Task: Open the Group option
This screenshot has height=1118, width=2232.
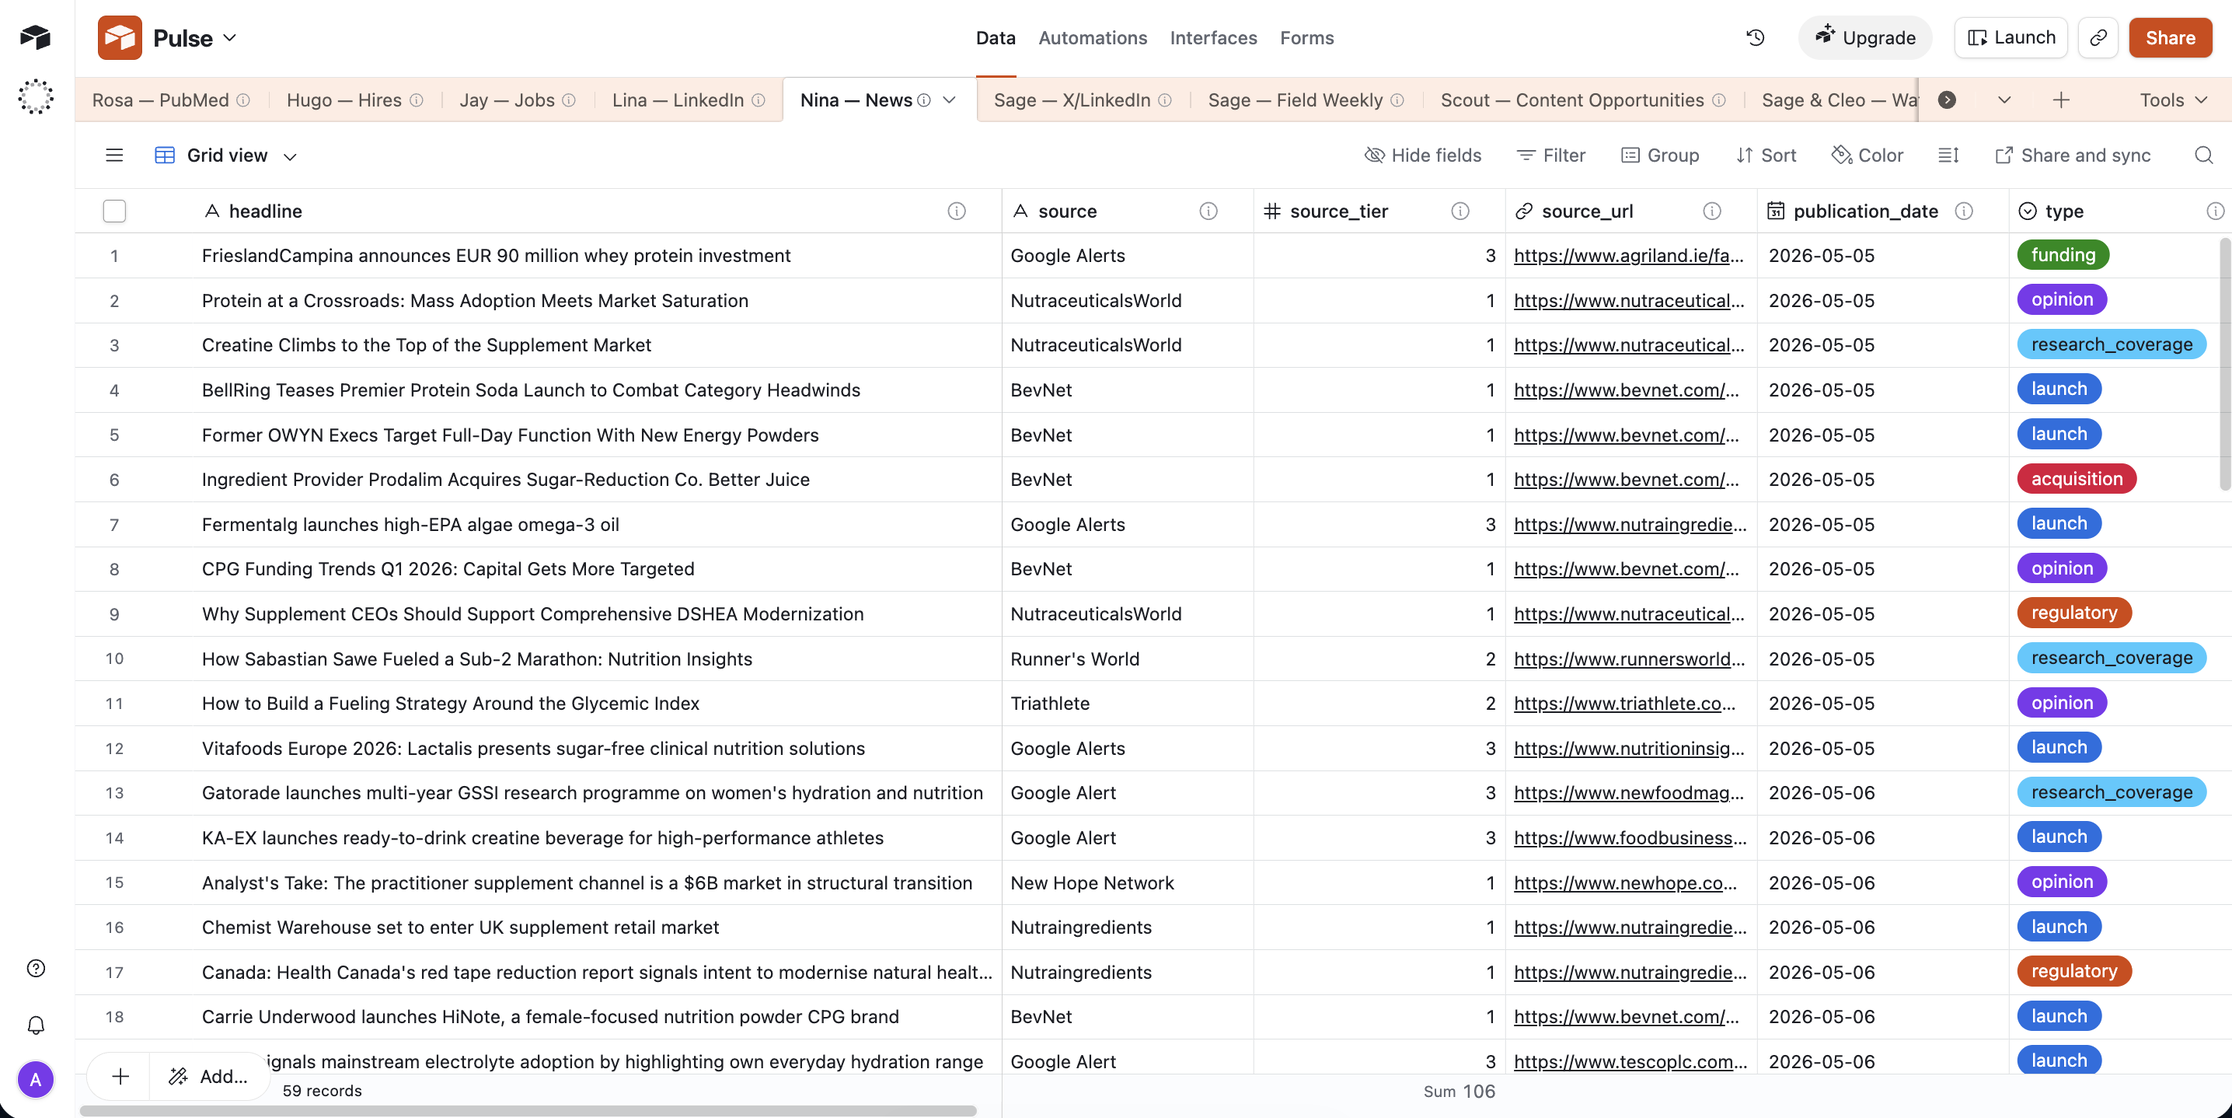Action: [1660, 155]
